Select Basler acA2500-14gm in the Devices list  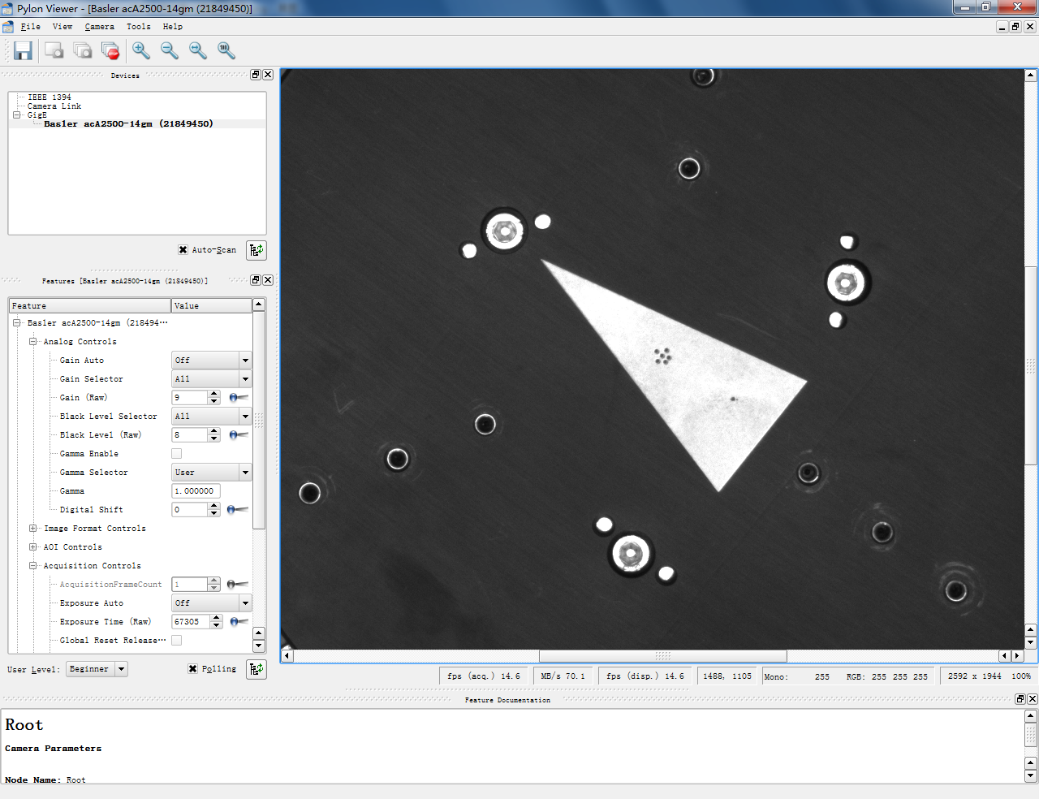(128, 124)
